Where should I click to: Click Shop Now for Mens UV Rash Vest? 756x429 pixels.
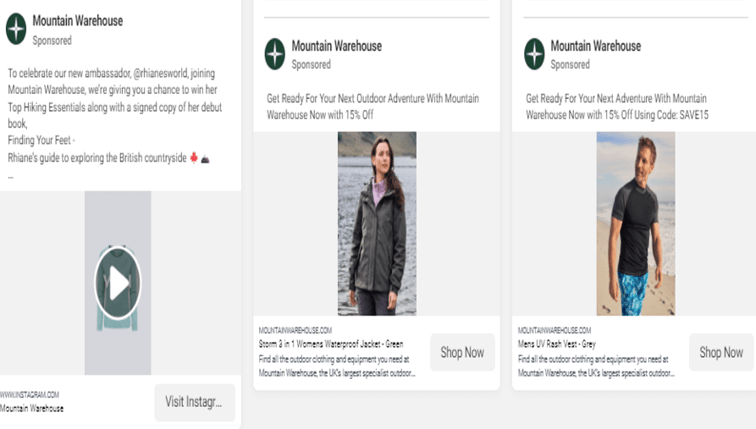point(721,352)
